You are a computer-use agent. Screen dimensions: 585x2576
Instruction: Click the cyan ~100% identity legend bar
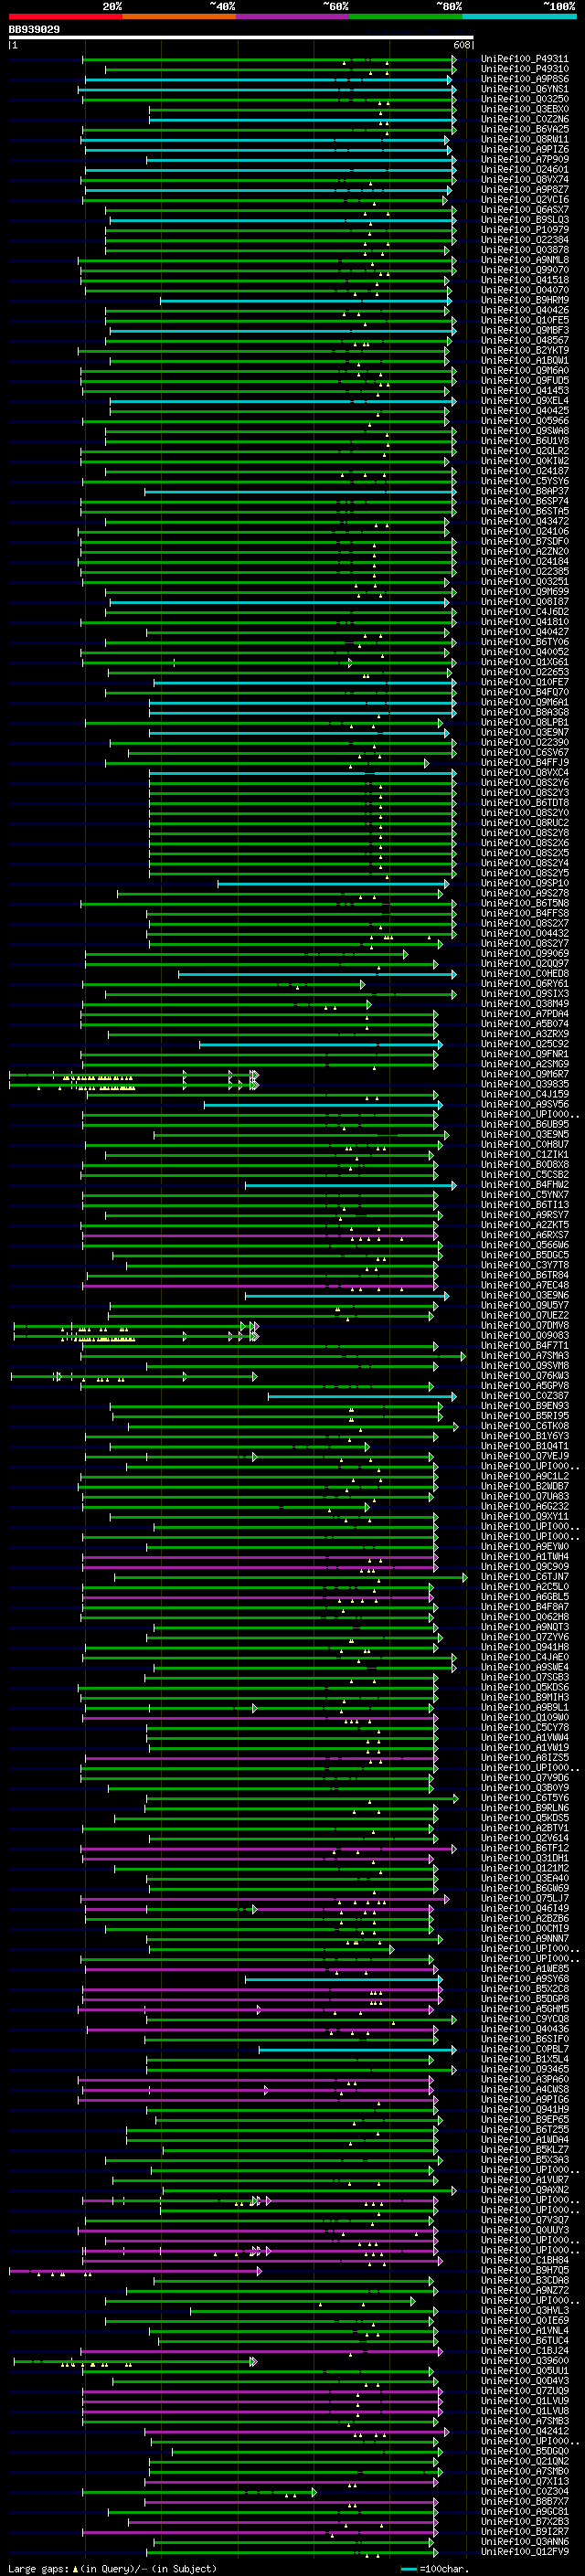pos(520,16)
